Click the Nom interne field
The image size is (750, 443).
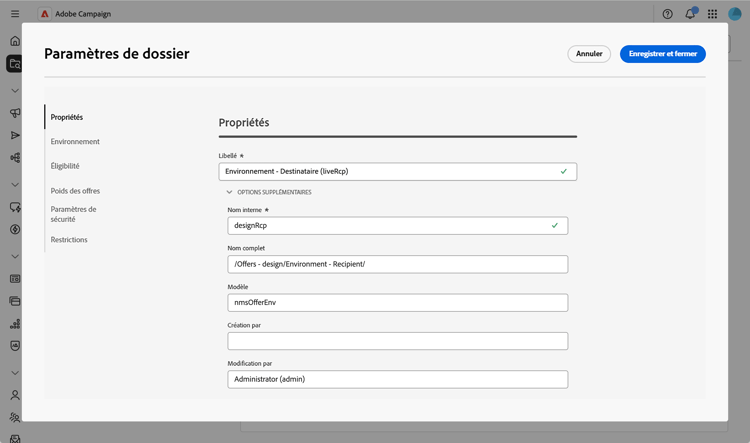[x=397, y=225]
